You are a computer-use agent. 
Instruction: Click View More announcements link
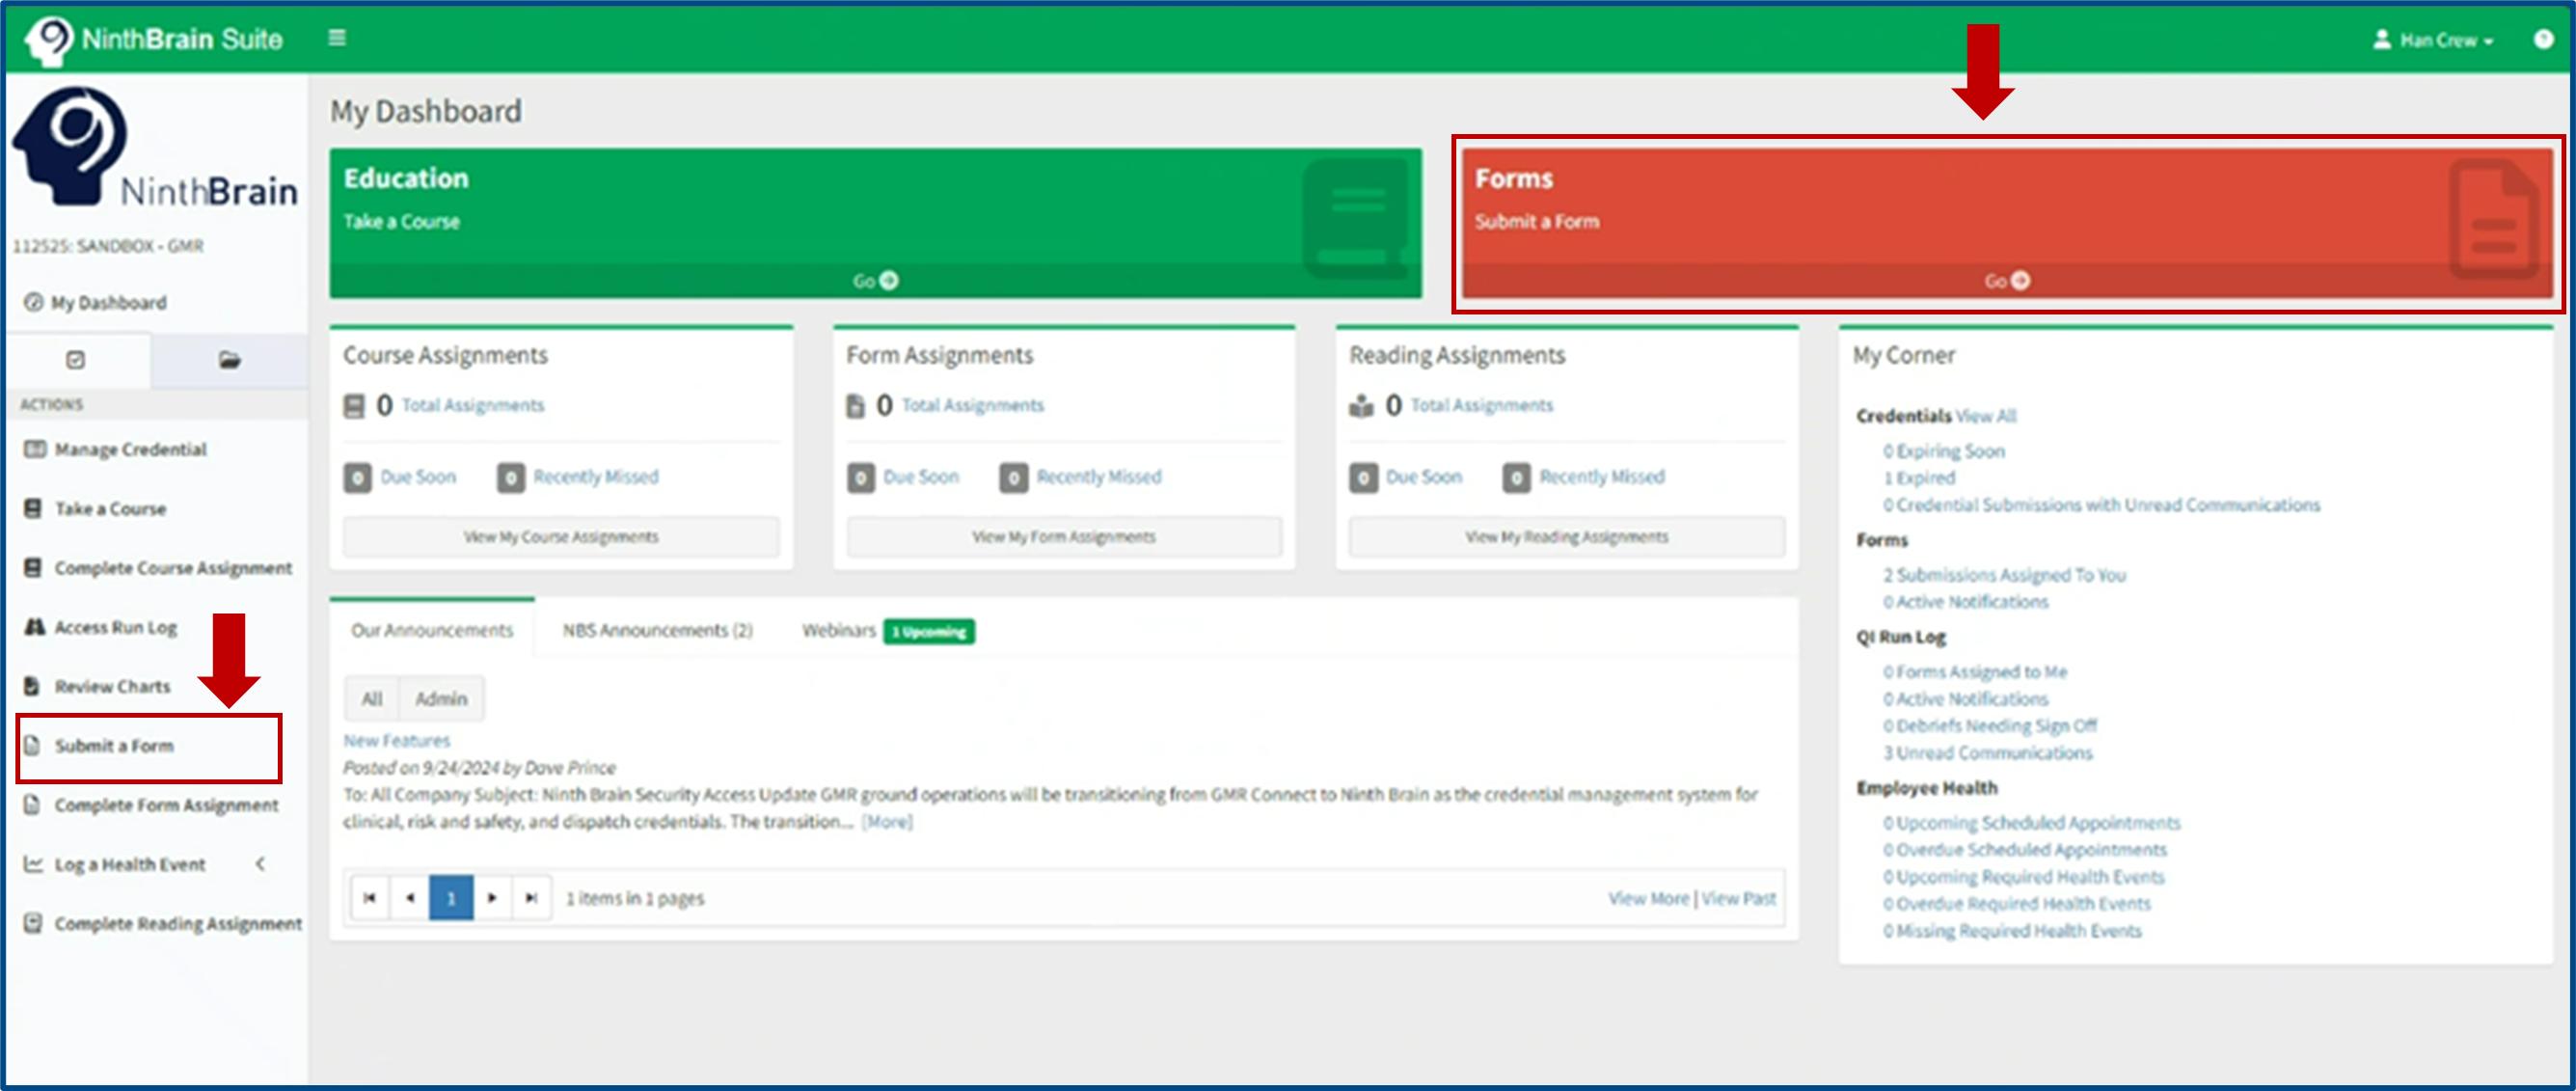tap(1648, 899)
